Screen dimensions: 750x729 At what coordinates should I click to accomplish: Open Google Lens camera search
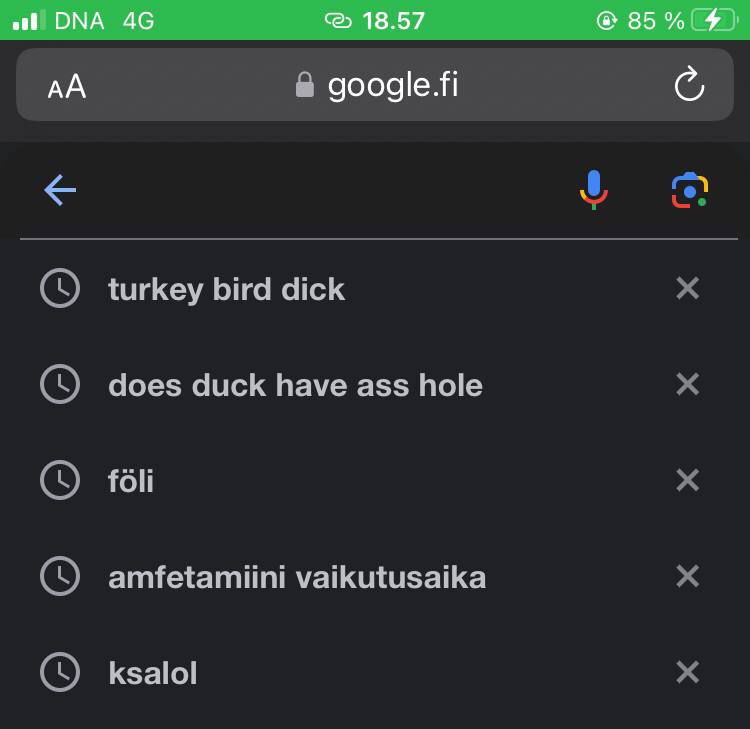point(689,190)
